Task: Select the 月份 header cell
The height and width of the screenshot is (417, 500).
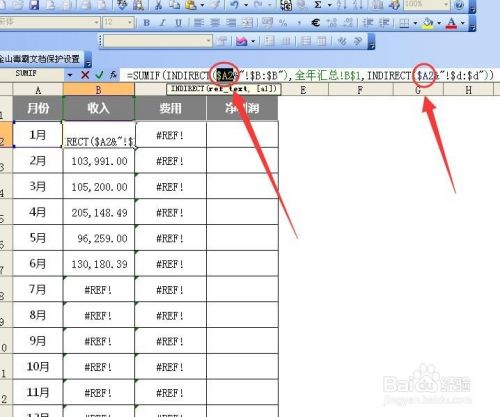Action: [x=38, y=108]
